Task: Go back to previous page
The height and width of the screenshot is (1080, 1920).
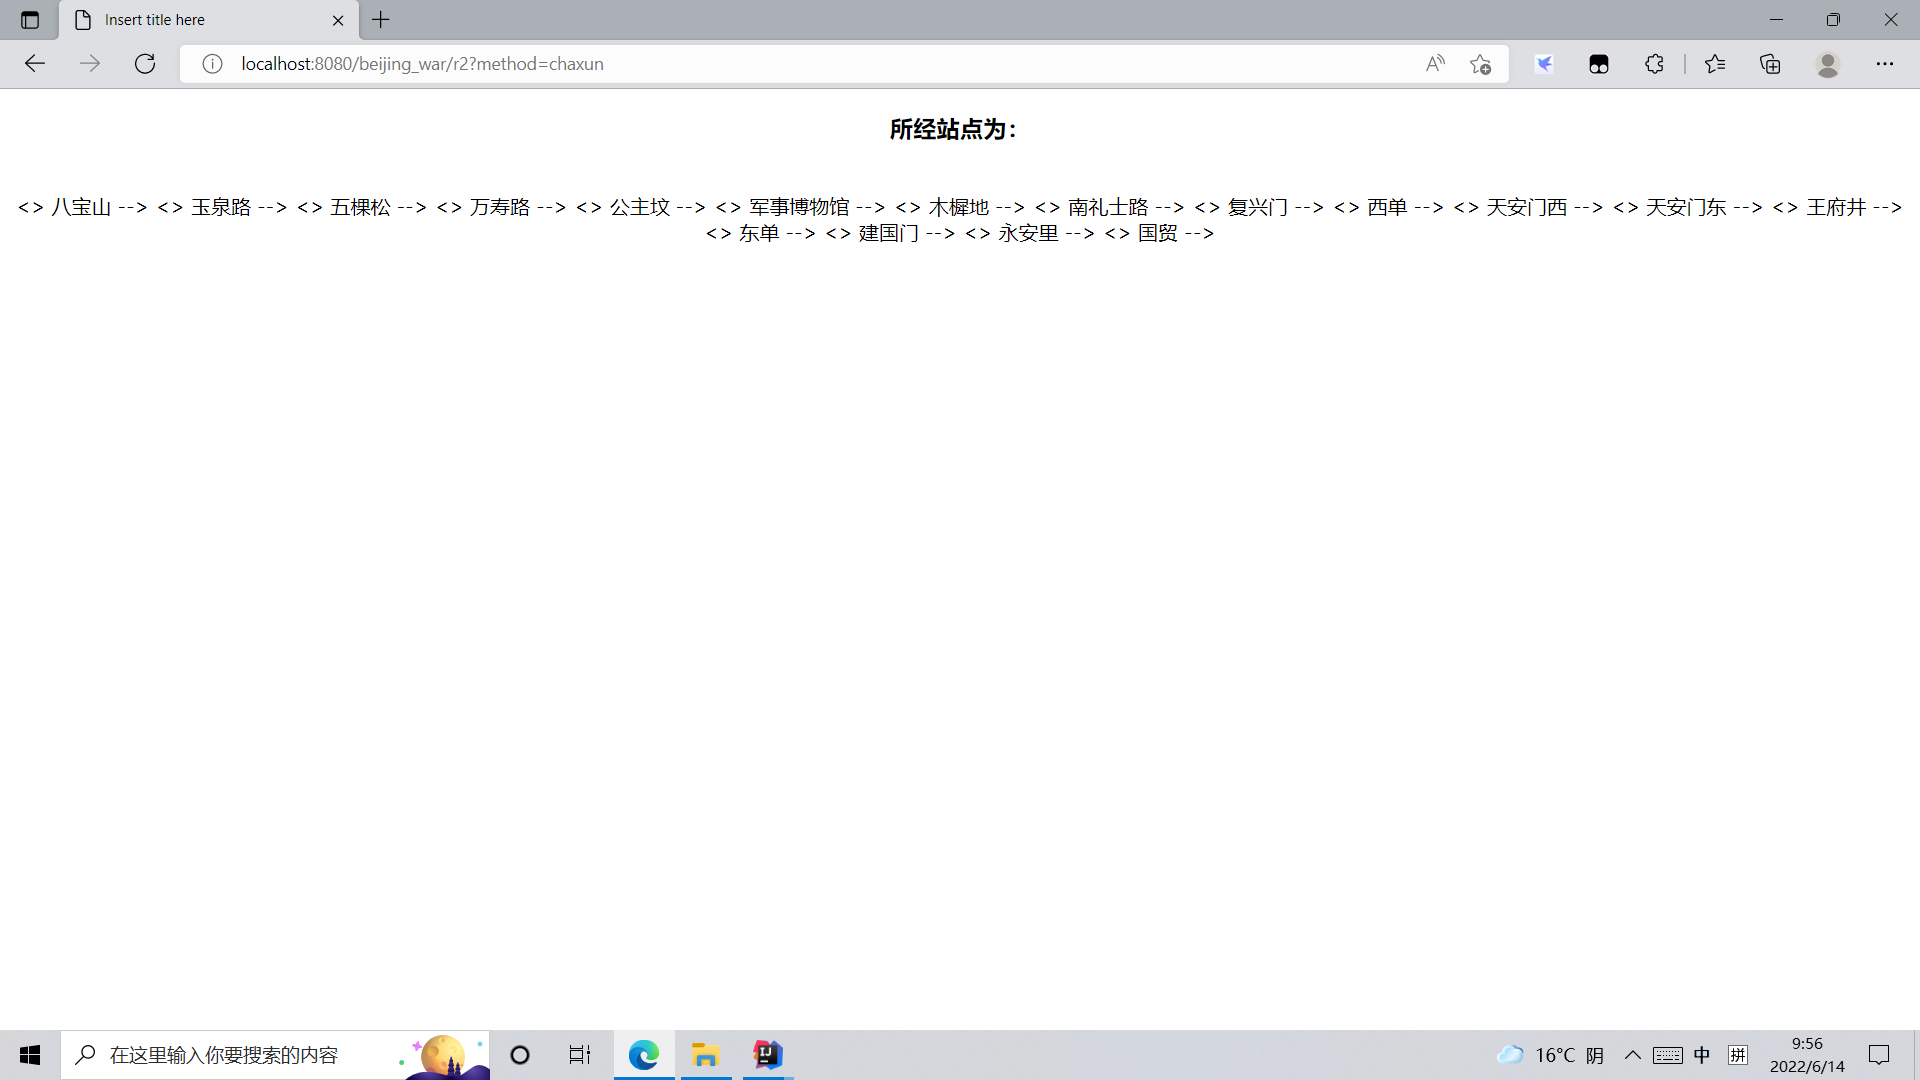Action: (35, 64)
